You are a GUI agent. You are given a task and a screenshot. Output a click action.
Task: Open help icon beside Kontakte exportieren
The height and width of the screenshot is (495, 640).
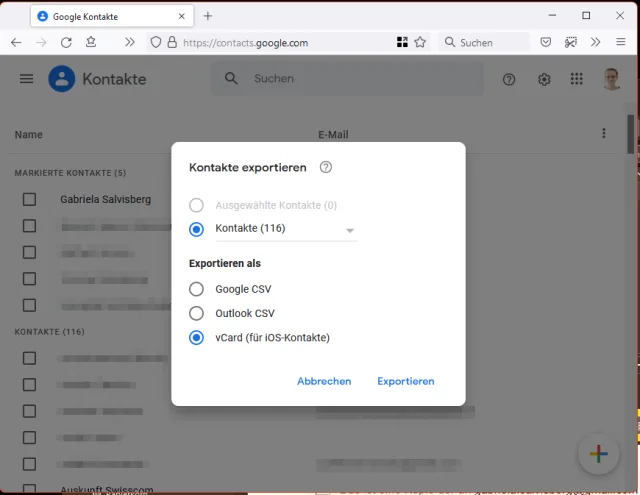(x=326, y=167)
